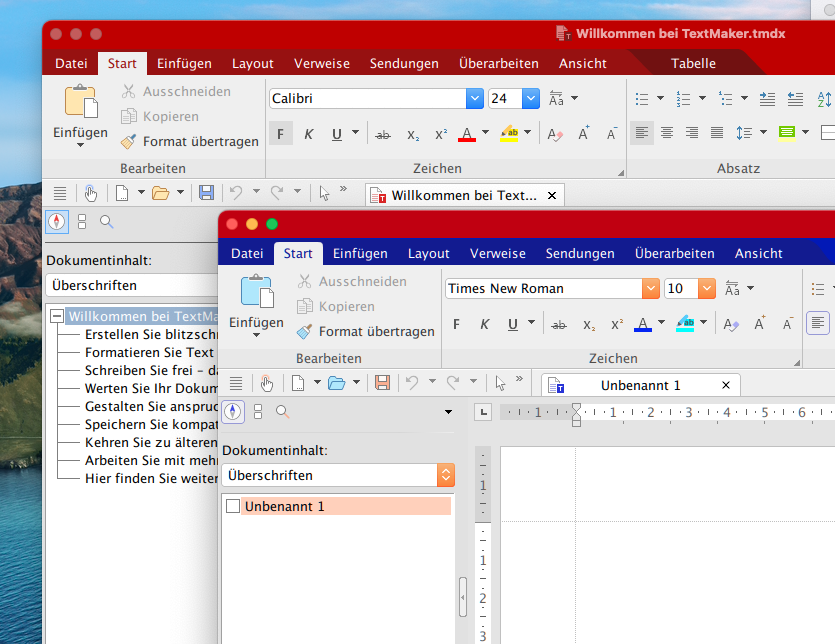Click Kopieren in front window
Viewport: 835px width, 644px height.
click(335, 307)
